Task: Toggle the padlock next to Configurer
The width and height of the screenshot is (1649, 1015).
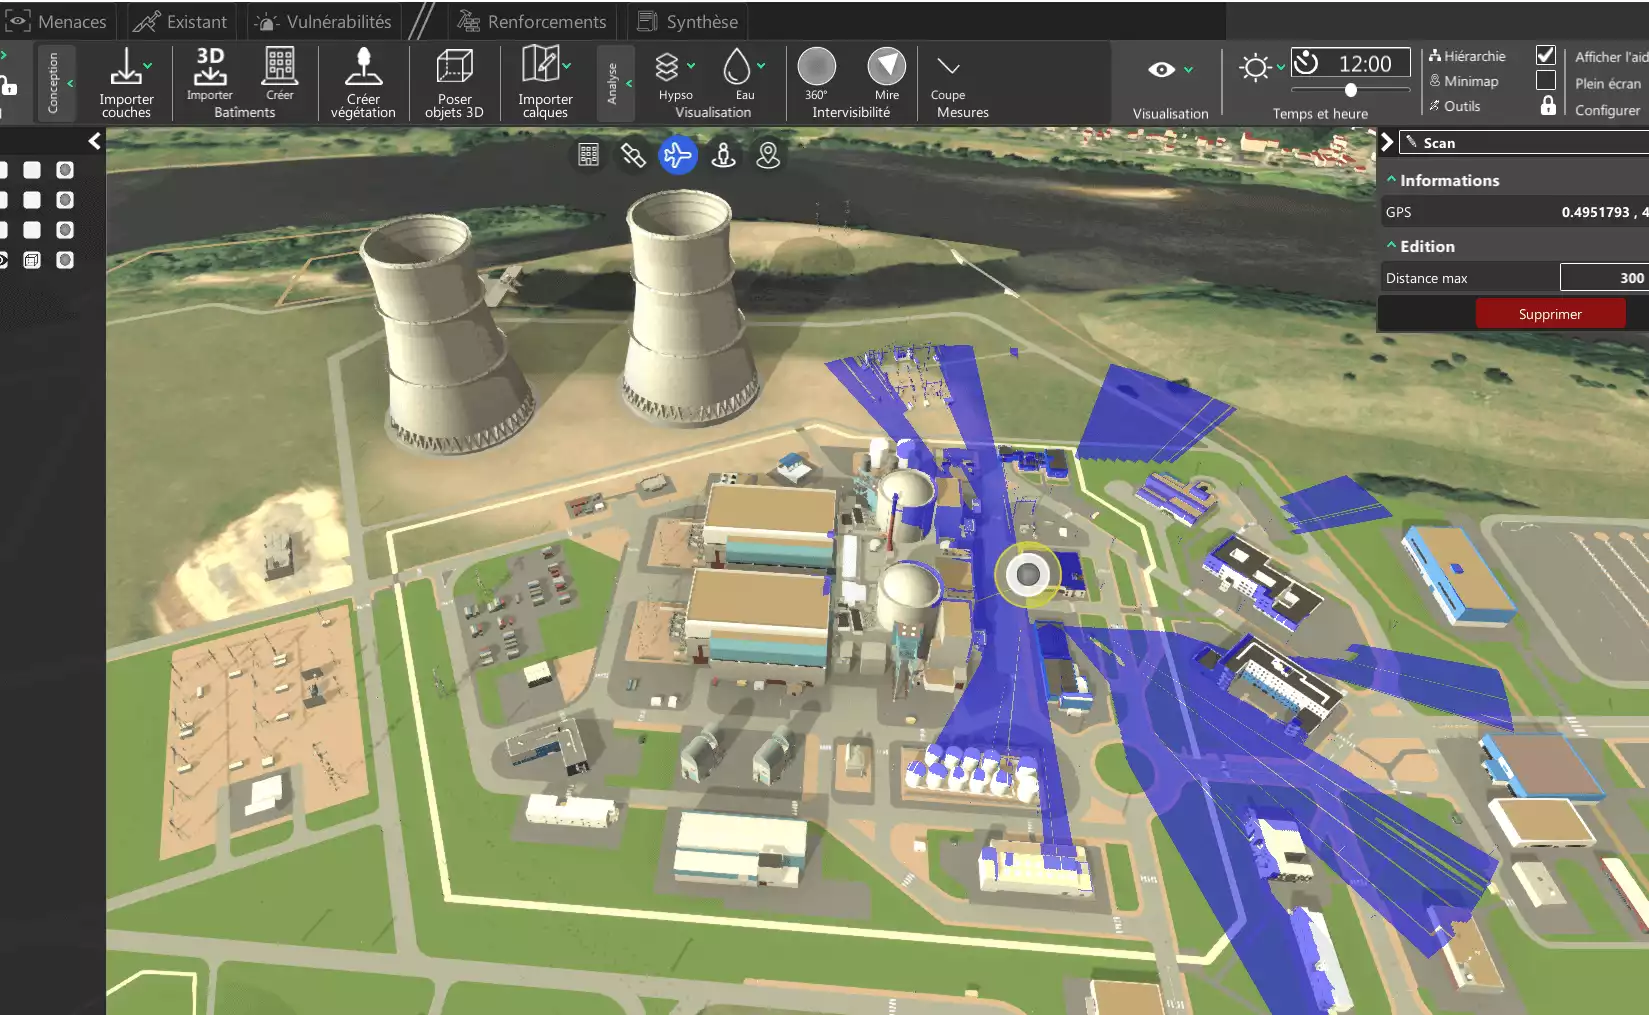Action: pyautogui.click(x=1548, y=106)
